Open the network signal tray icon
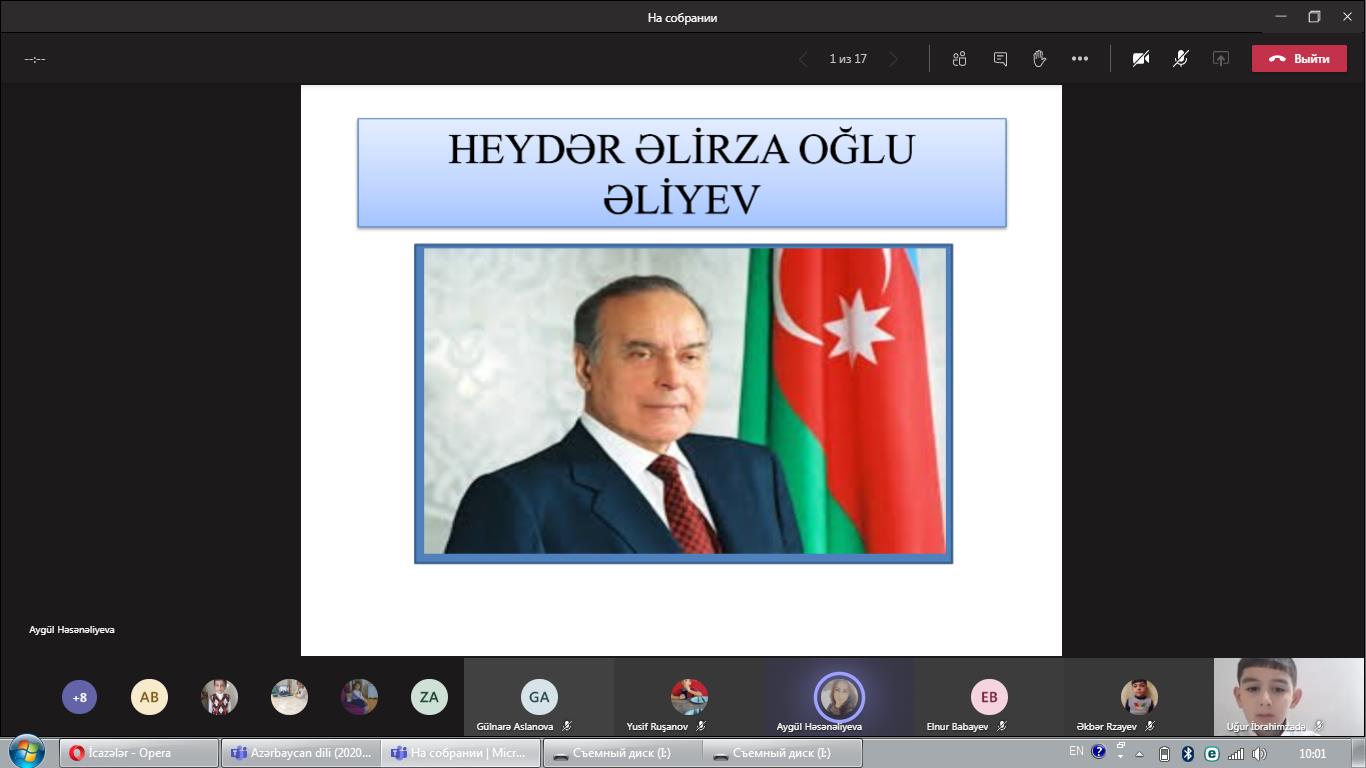The height and width of the screenshot is (768, 1366). tap(1236, 754)
